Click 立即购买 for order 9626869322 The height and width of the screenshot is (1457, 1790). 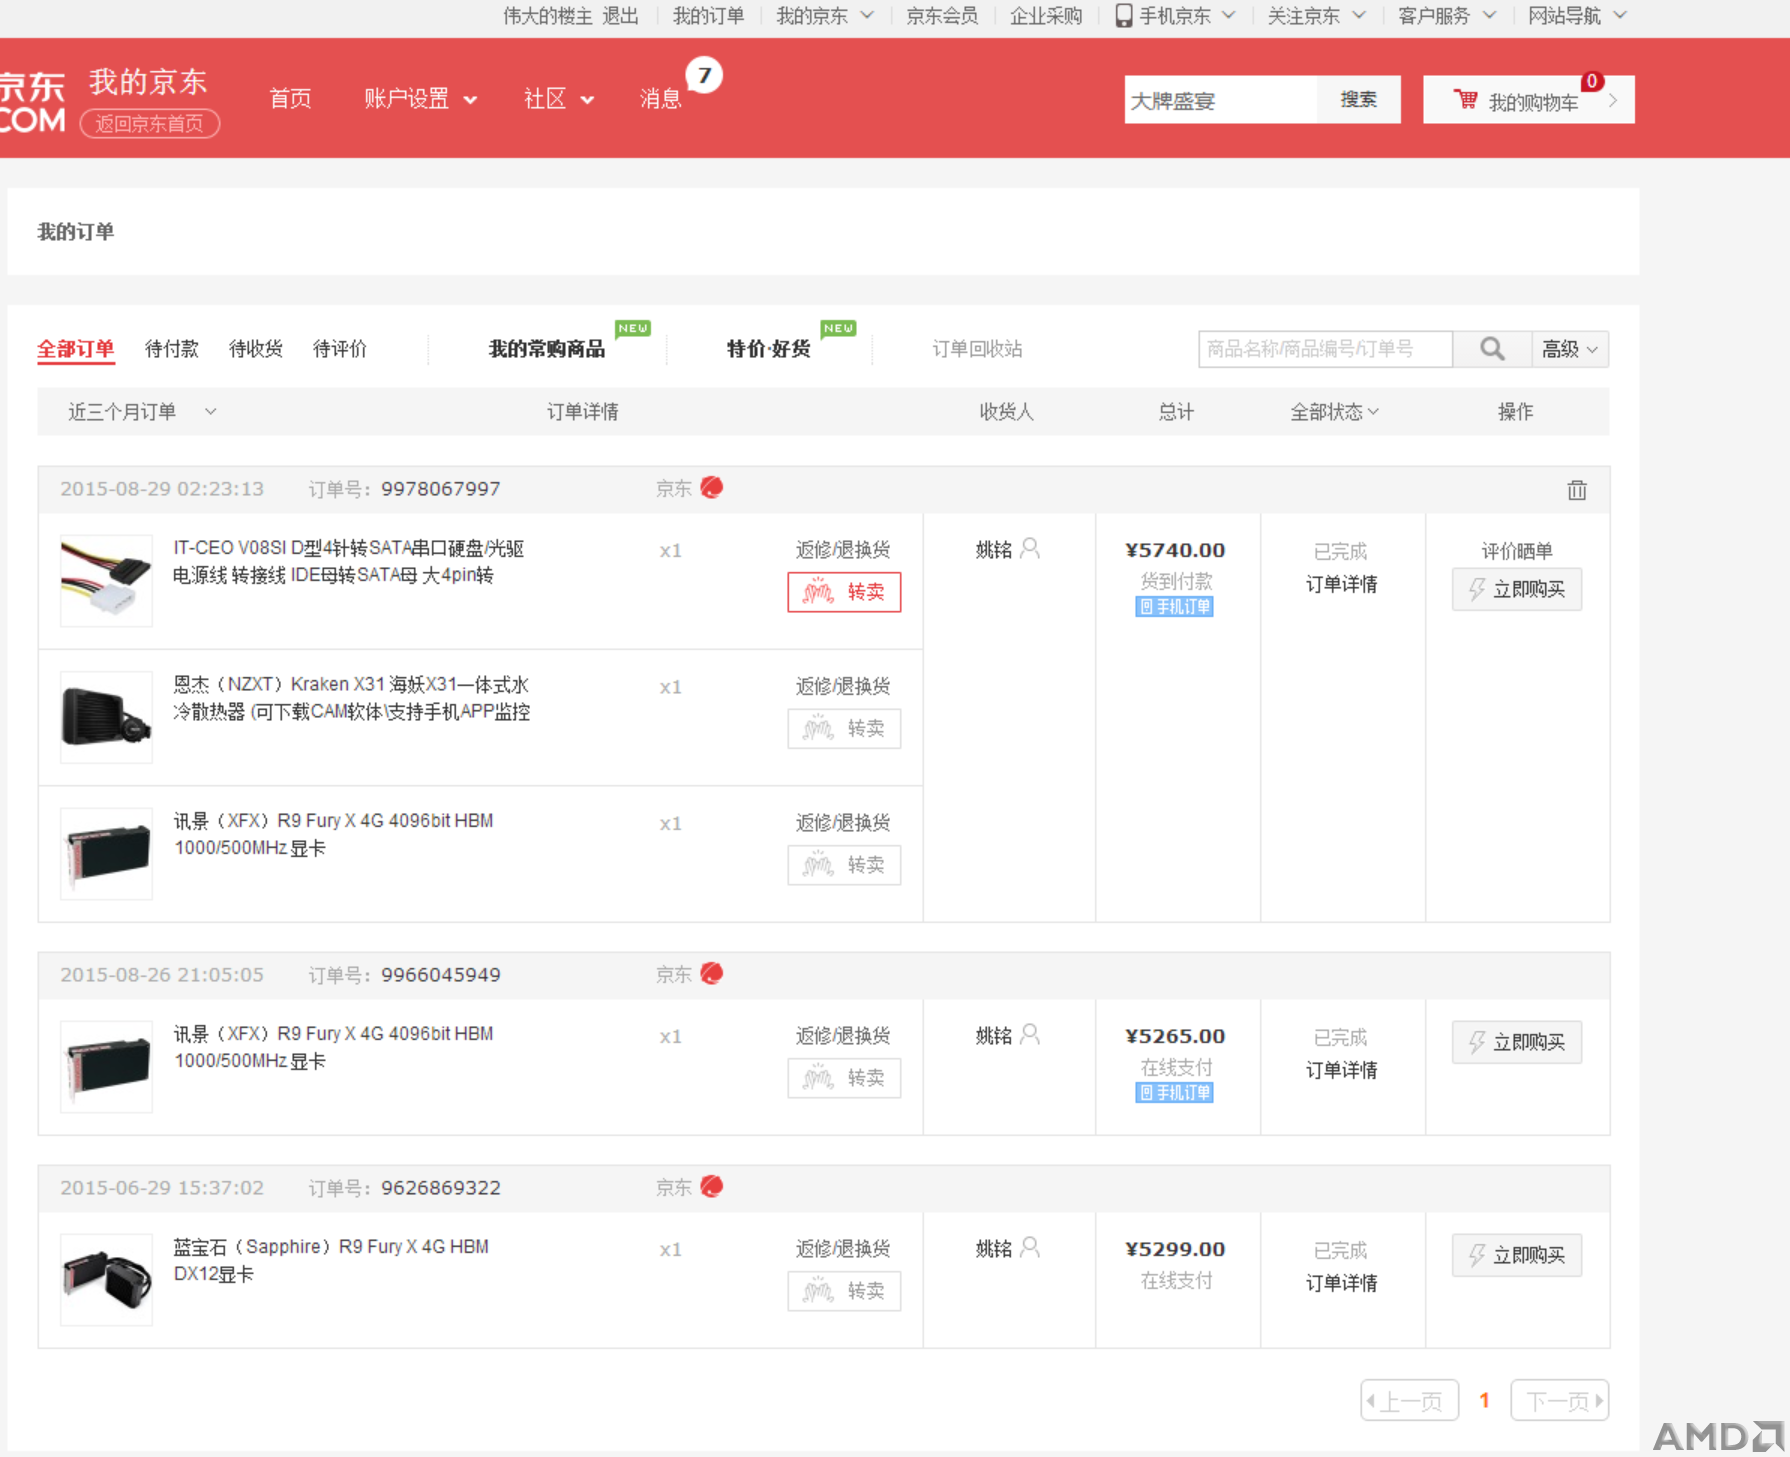pos(1517,1255)
